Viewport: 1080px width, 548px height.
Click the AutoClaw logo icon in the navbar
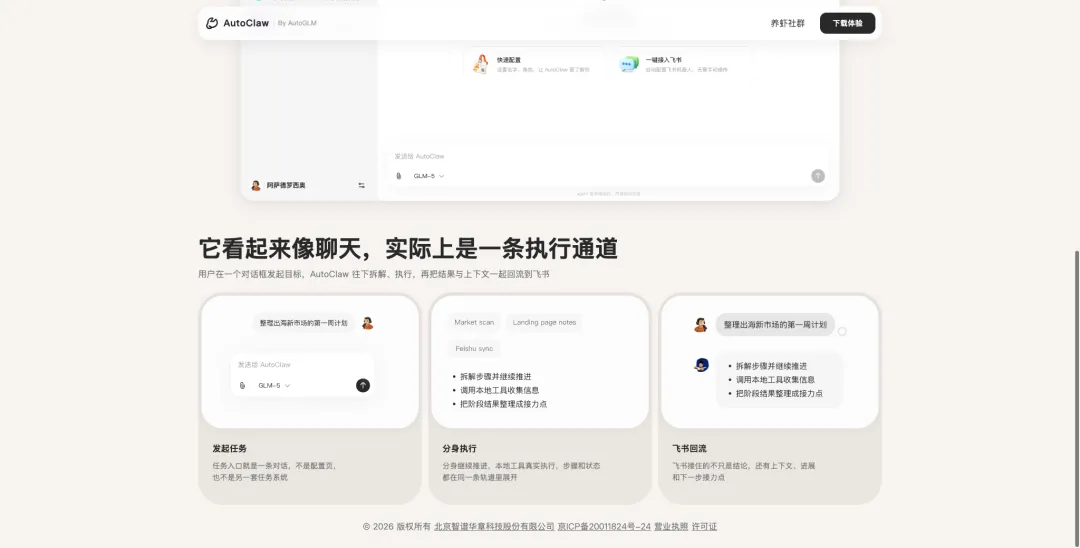[212, 23]
